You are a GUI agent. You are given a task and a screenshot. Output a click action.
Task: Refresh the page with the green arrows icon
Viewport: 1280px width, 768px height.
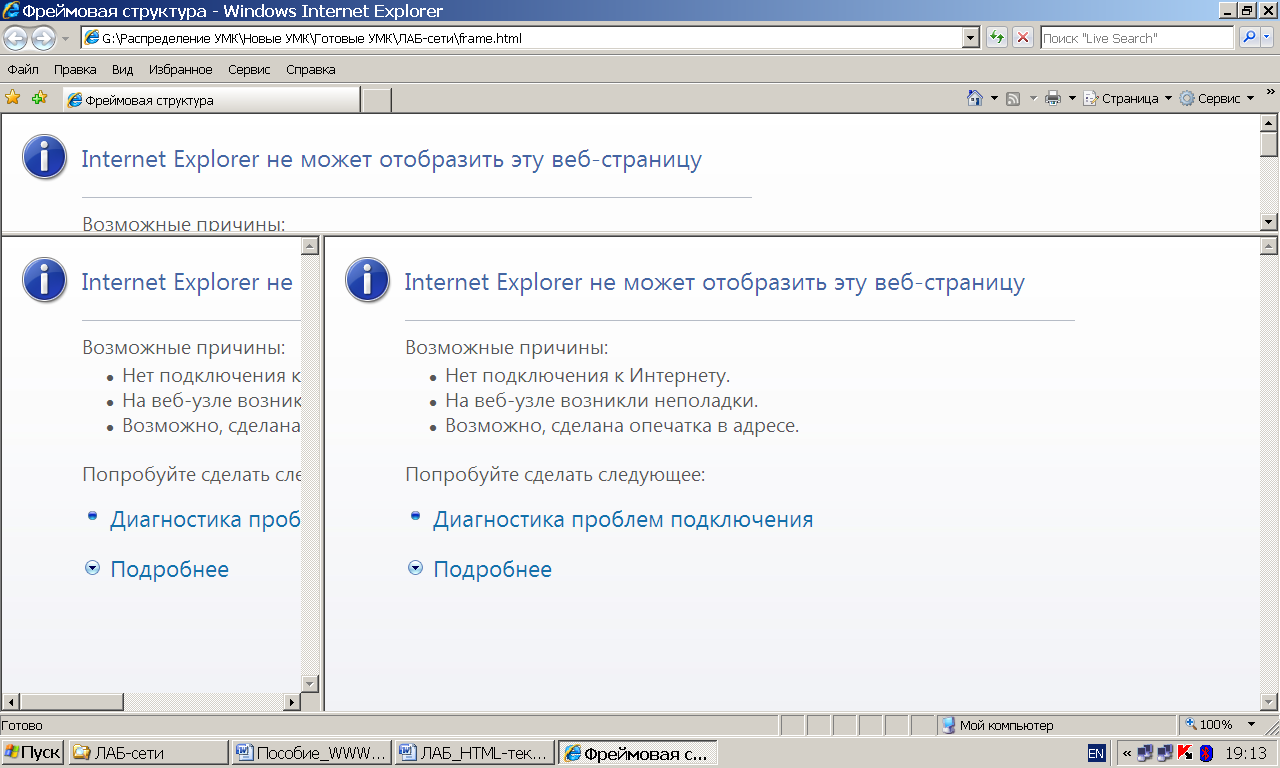click(997, 38)
